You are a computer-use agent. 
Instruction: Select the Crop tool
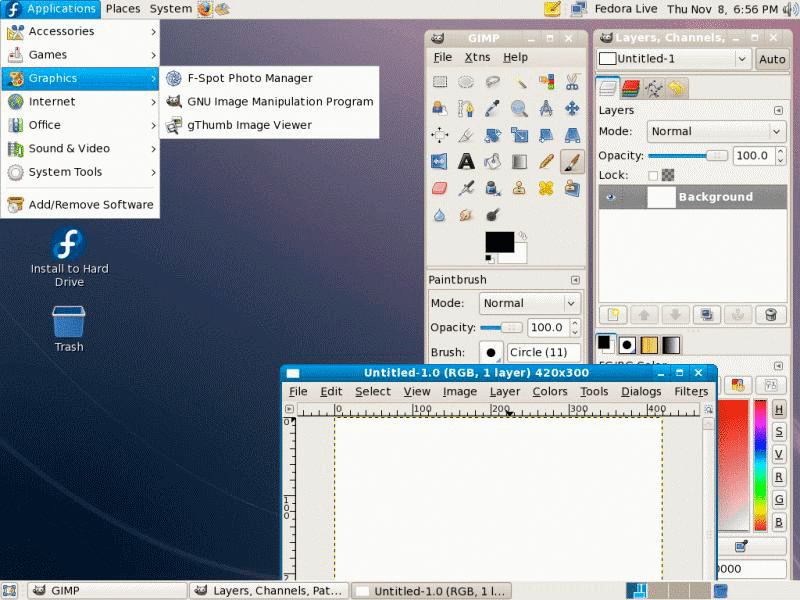466,135
